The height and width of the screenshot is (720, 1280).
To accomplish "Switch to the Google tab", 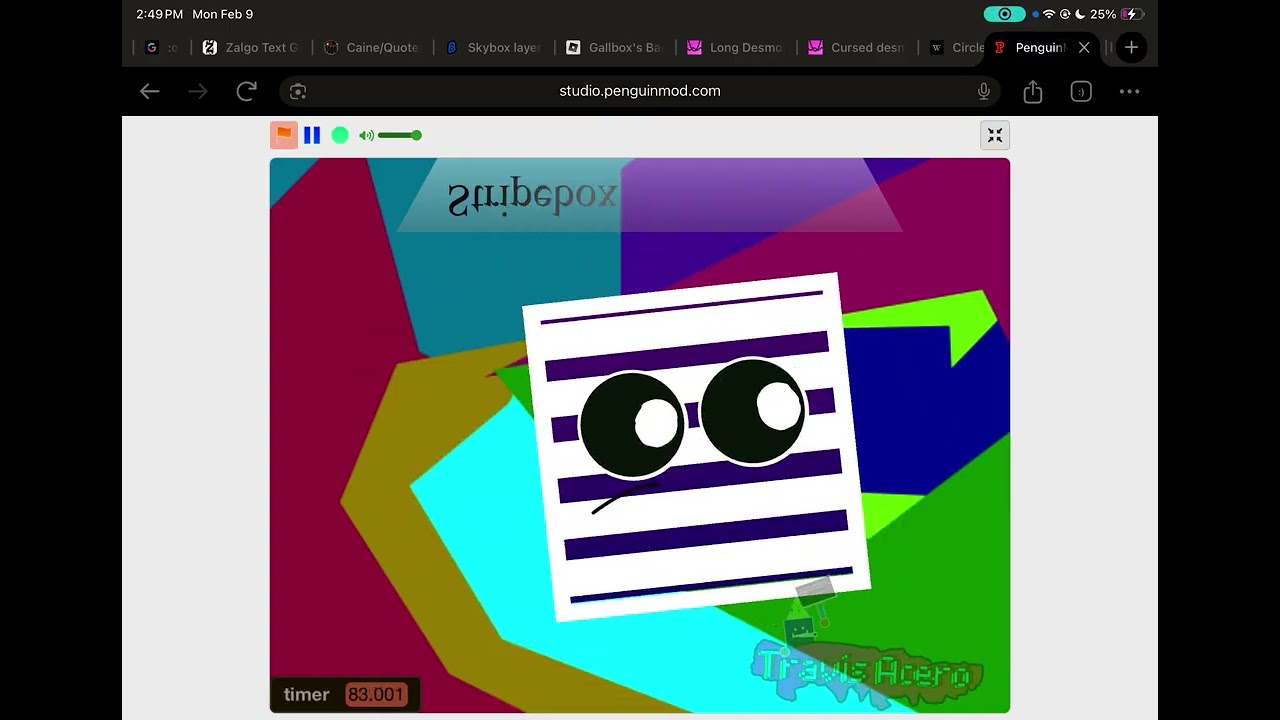I will [x=160, y=47].
